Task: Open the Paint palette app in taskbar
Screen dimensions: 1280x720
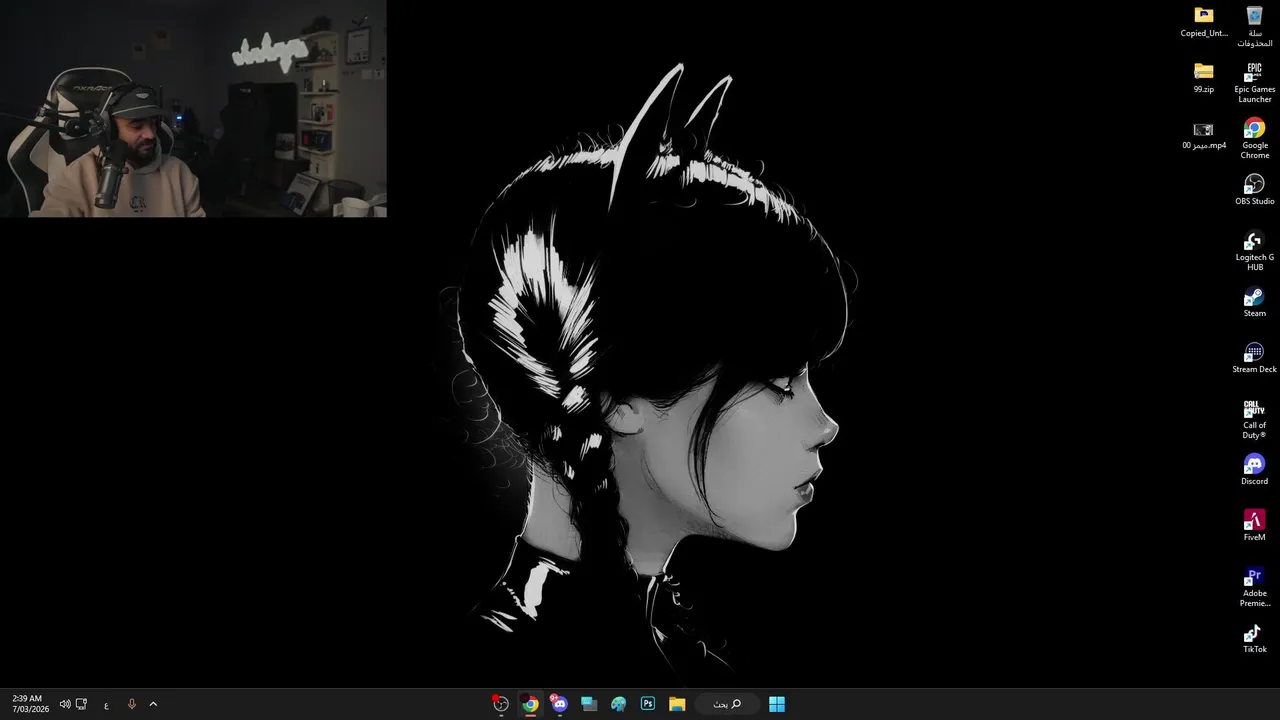Action: click(x=619, y=704)
